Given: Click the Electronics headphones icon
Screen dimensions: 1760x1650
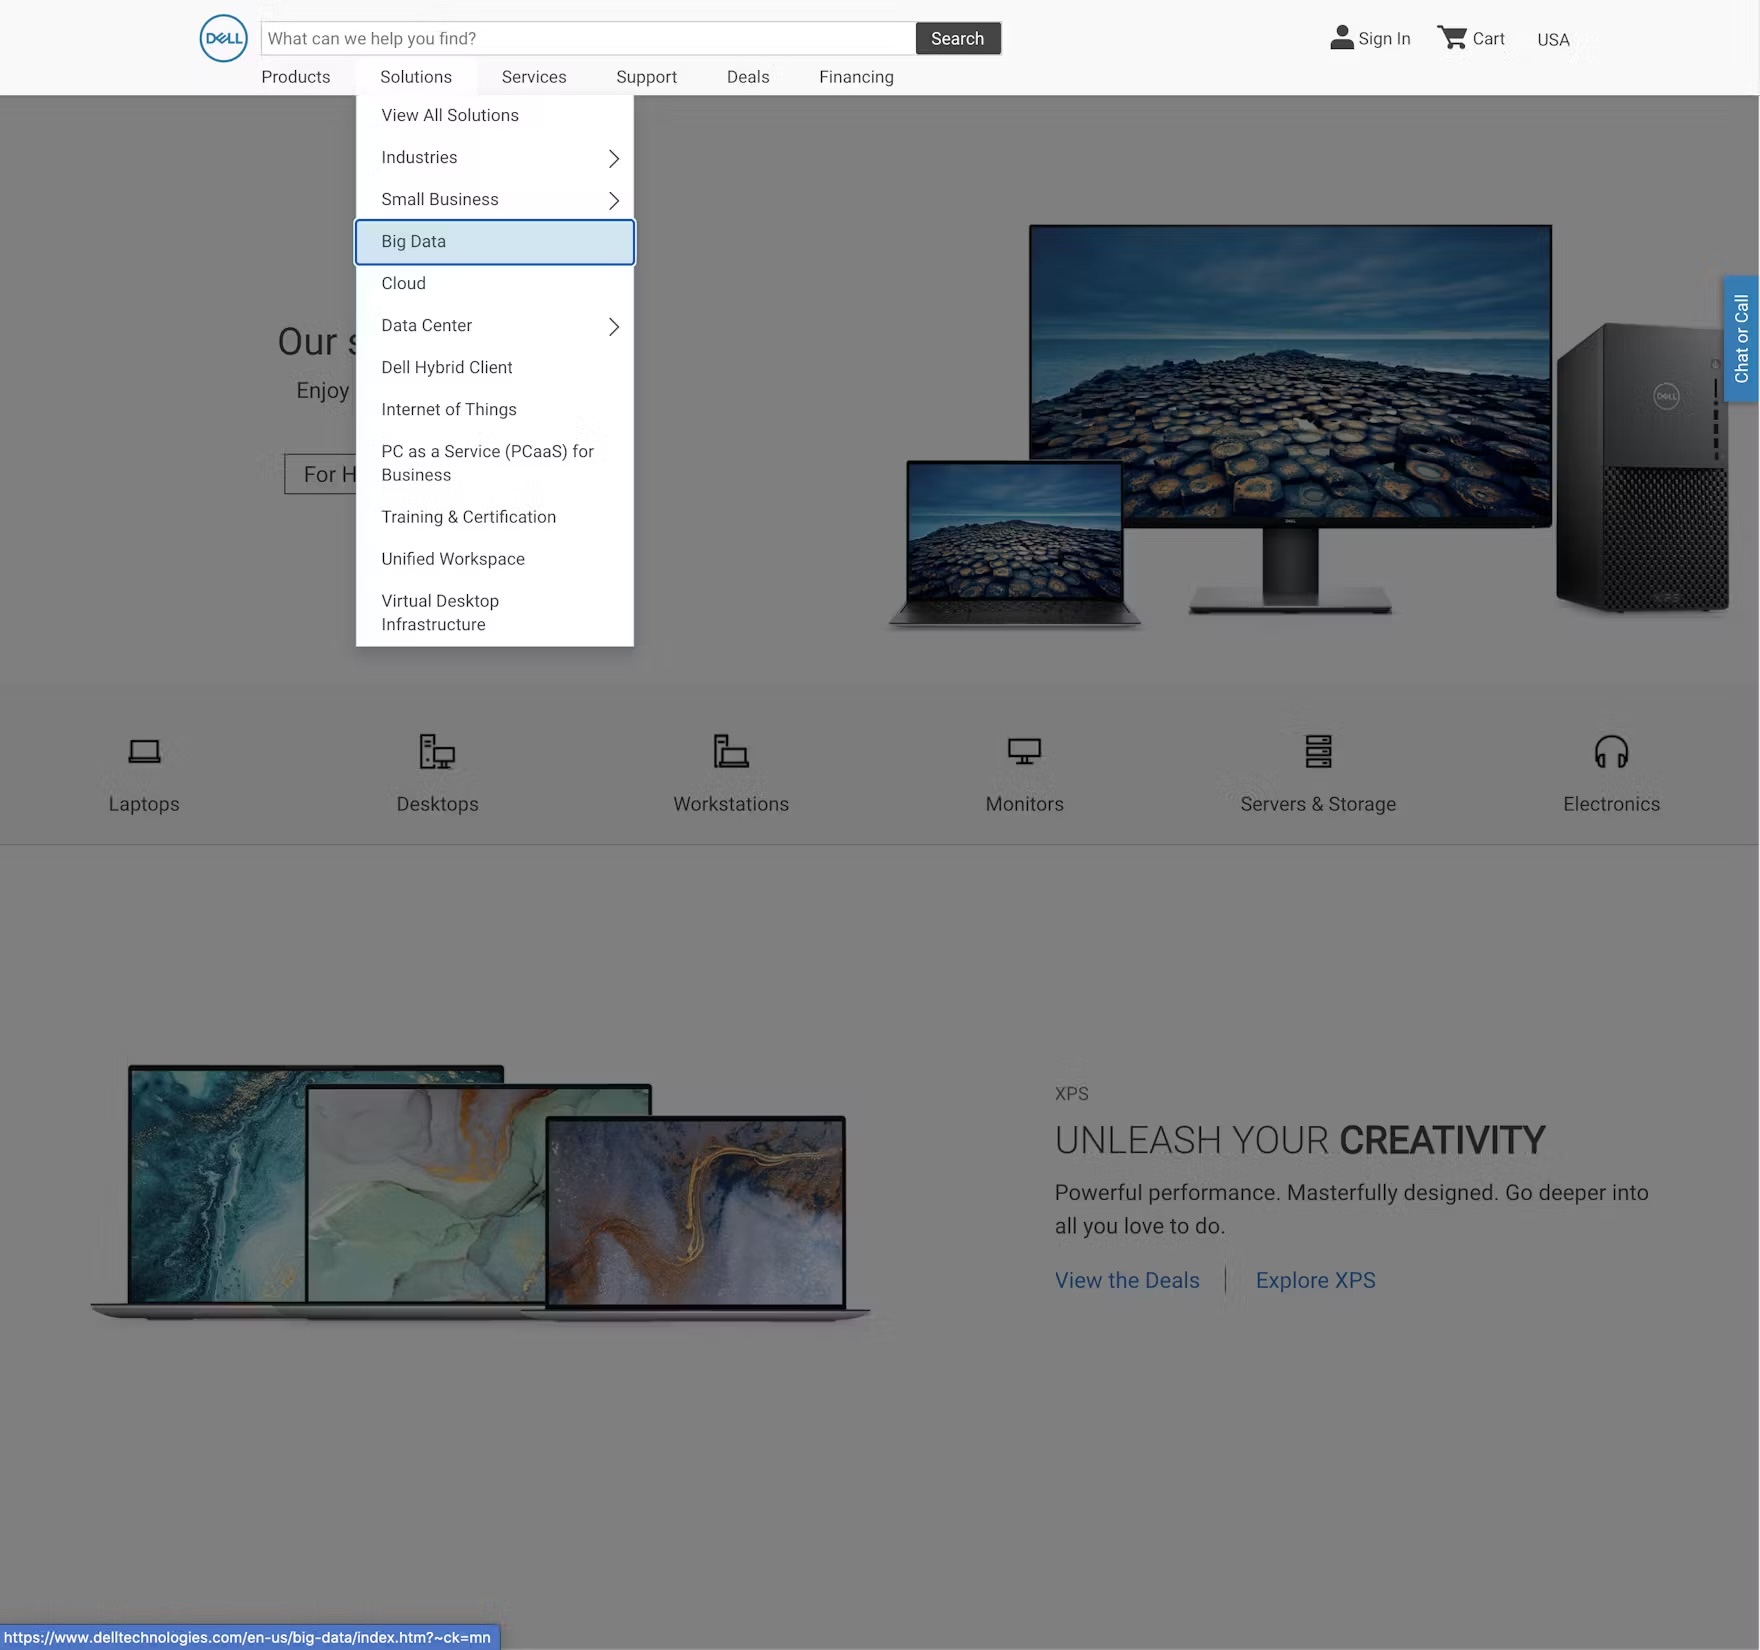Looking at the screenshot, I should 1611,751.
